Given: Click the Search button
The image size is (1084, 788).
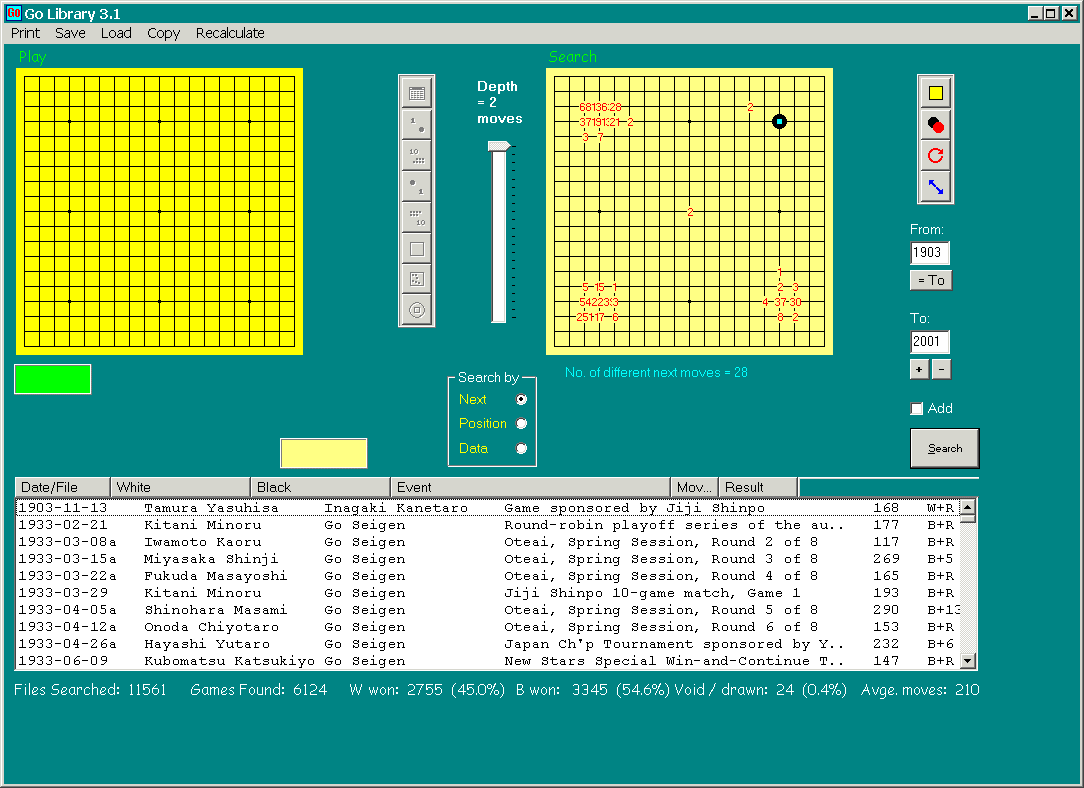Looking at the screenshot, I should pos(944,449).
